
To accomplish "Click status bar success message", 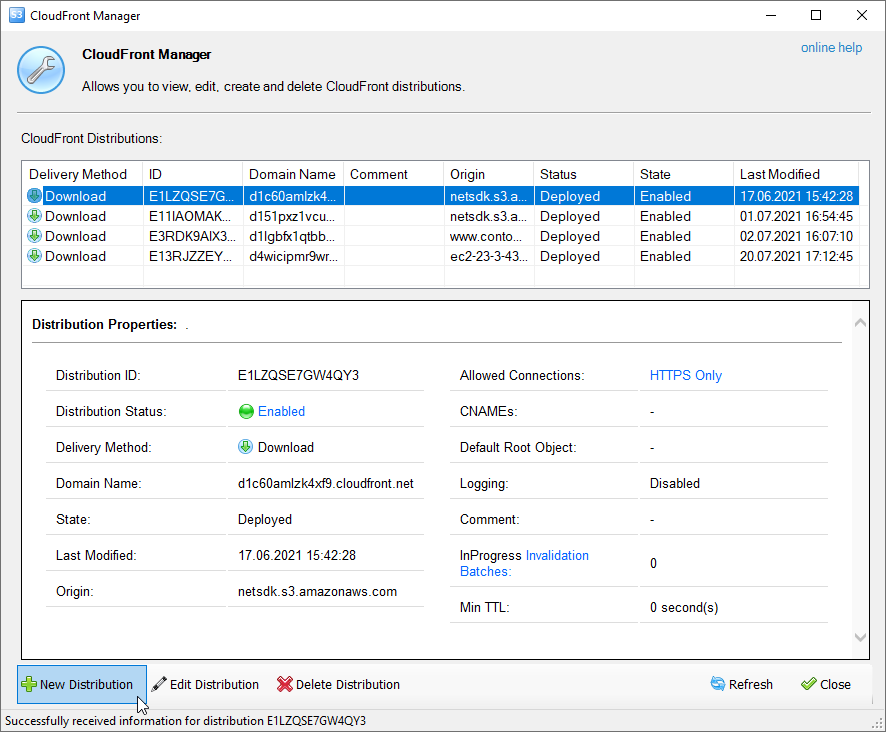I will pyautogui.click(x=185, y=721).
